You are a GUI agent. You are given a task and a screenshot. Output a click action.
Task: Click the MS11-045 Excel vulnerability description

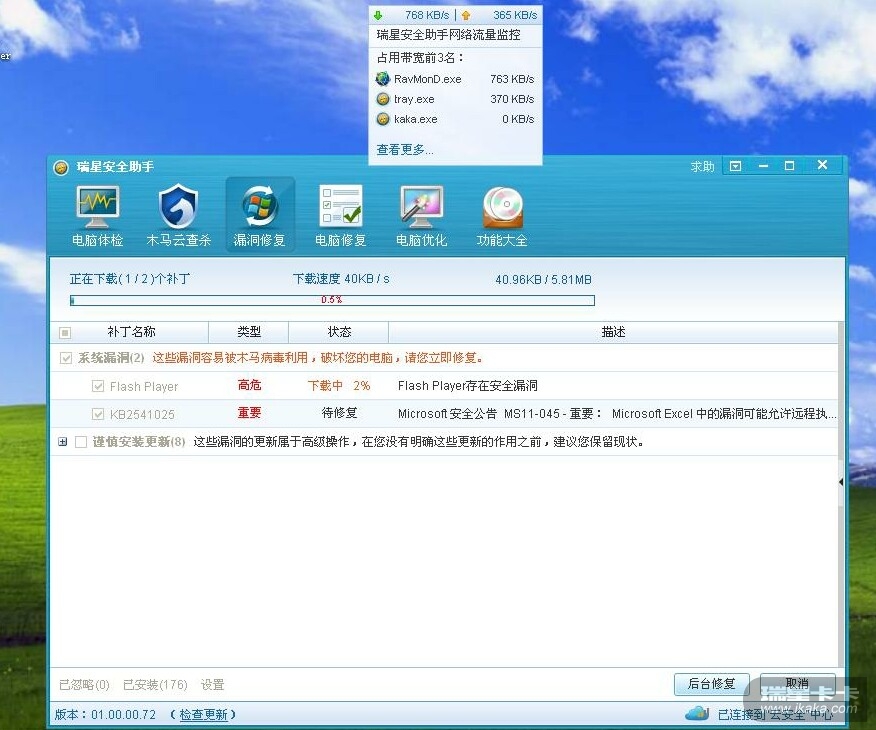[x=617, y=414]
